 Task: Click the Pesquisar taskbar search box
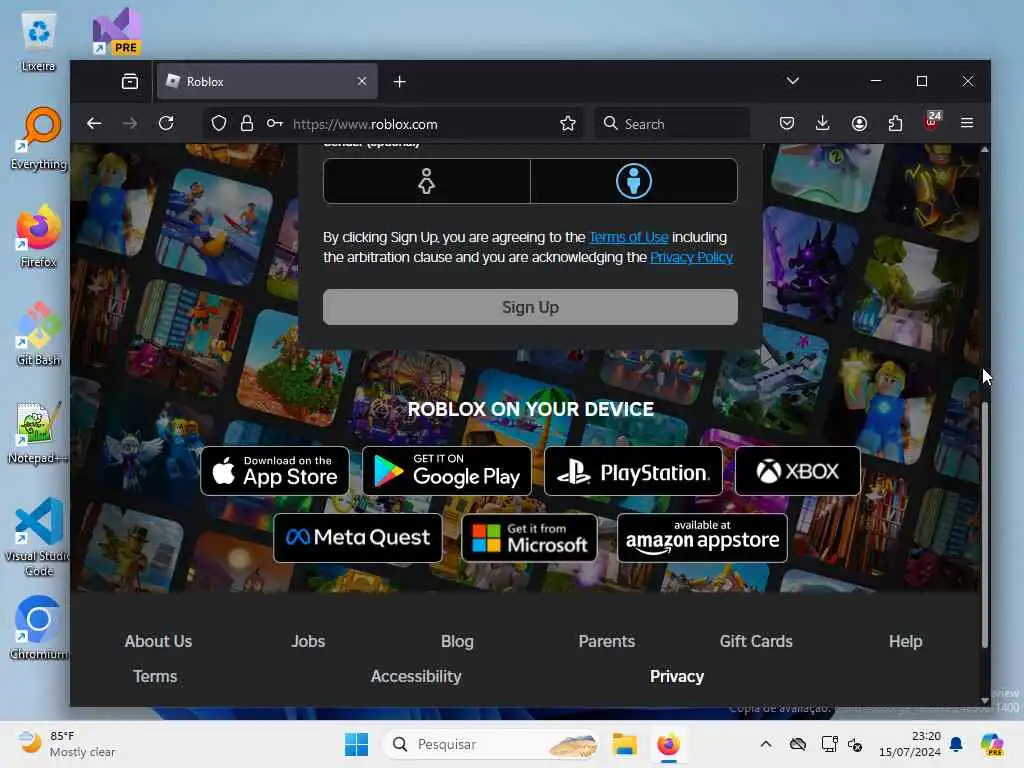(491, 744)
